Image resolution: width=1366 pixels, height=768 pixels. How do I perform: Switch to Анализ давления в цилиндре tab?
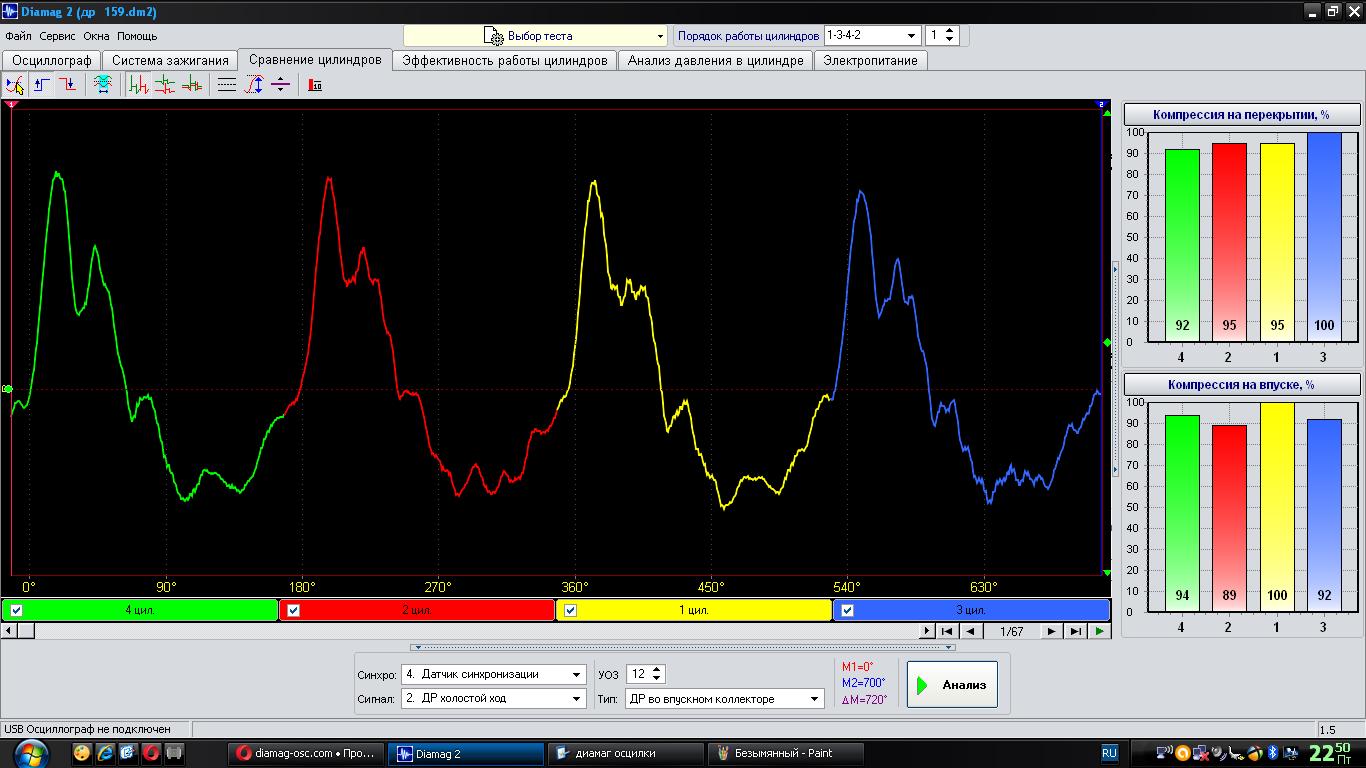(715, 60)
